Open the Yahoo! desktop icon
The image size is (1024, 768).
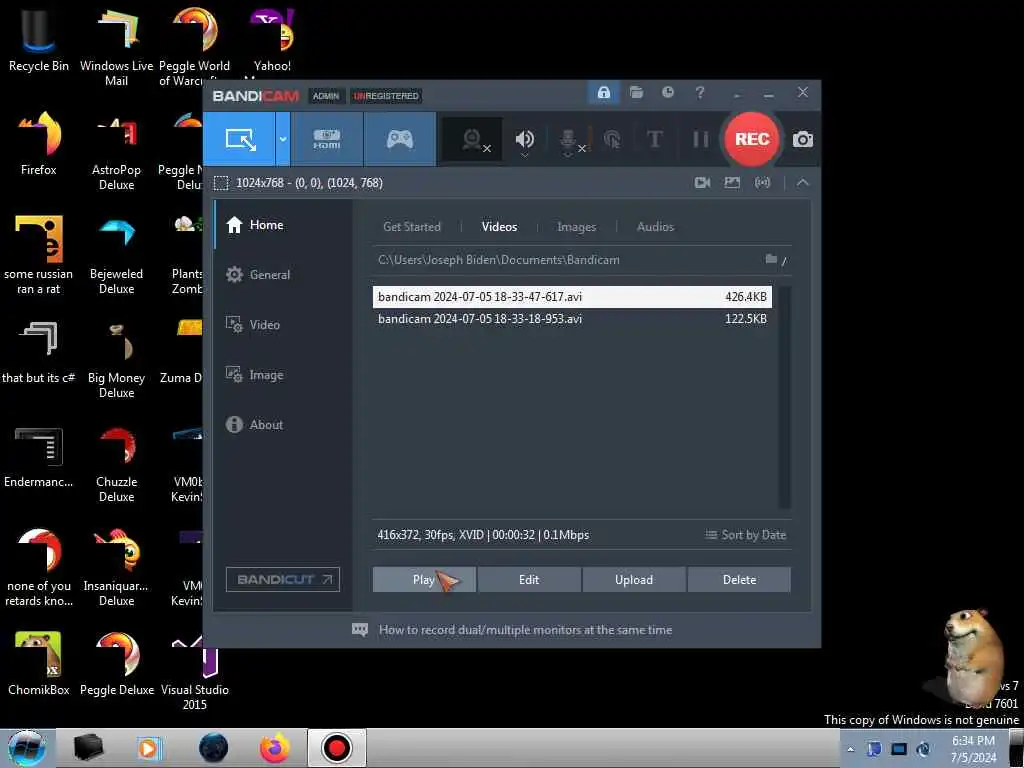272,39
